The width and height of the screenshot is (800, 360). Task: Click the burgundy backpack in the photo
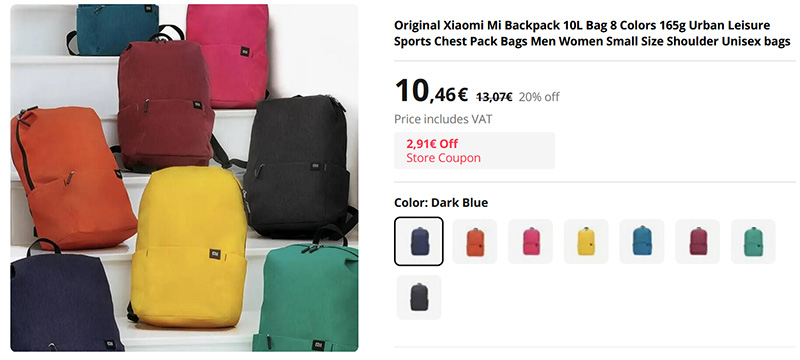pos(166,105)
